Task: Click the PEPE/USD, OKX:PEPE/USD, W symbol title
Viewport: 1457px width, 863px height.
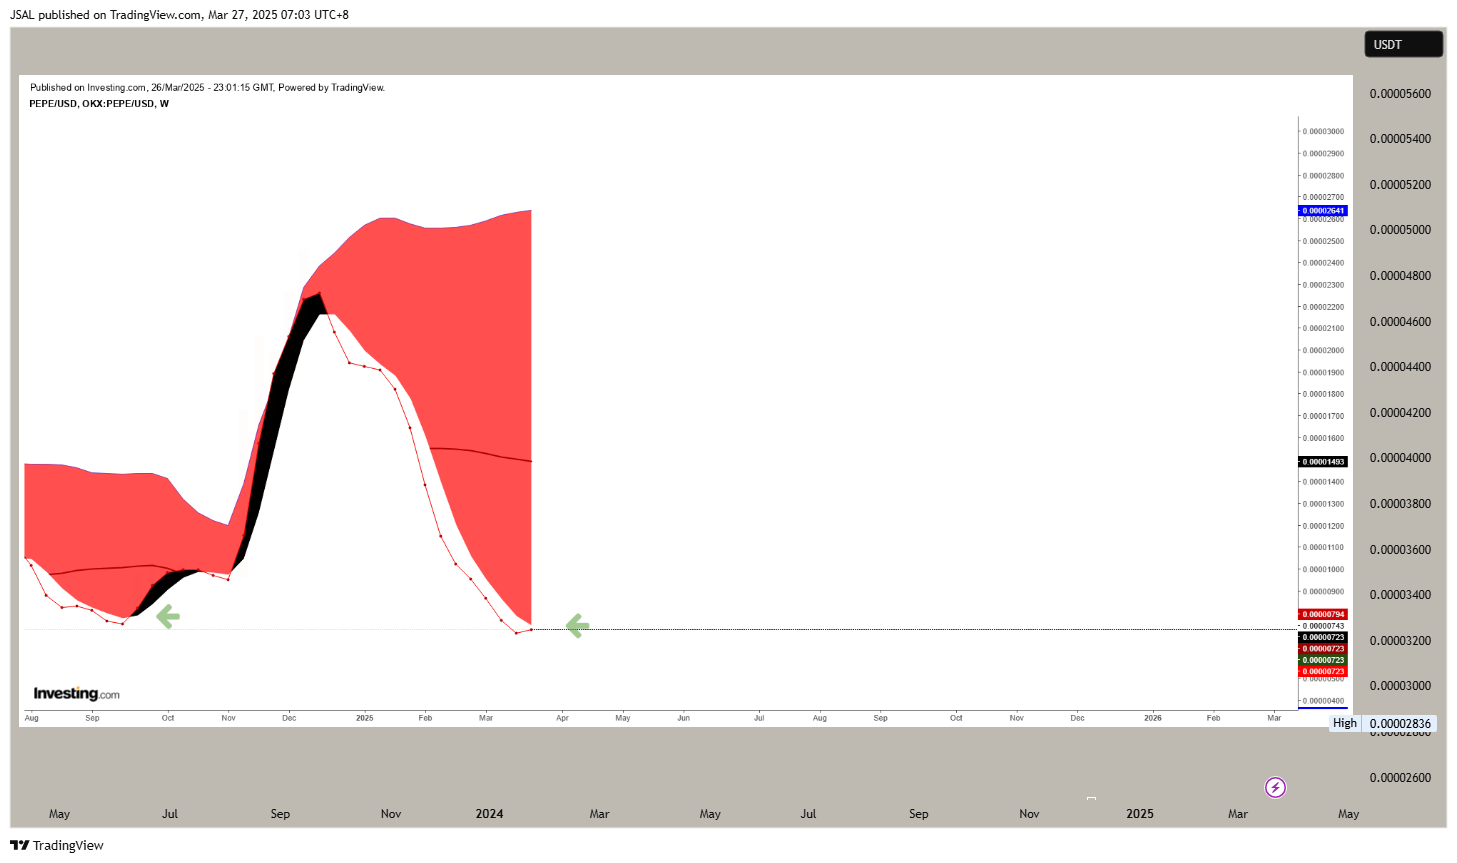Action: coord(99,103)
